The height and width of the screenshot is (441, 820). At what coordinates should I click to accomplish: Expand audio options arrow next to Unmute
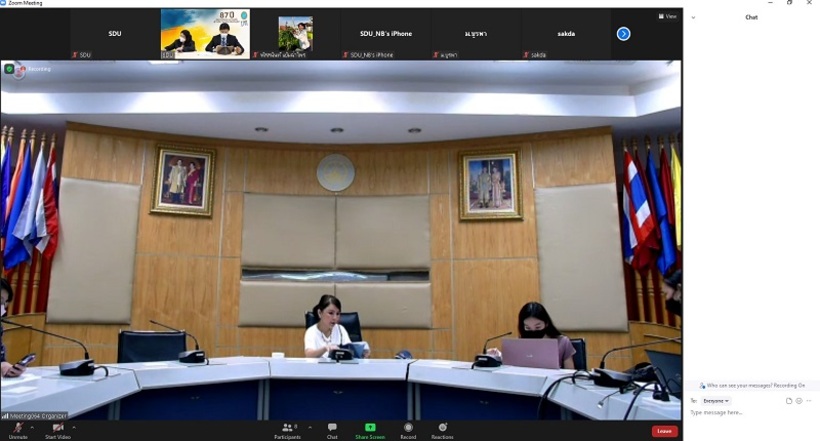33,427
